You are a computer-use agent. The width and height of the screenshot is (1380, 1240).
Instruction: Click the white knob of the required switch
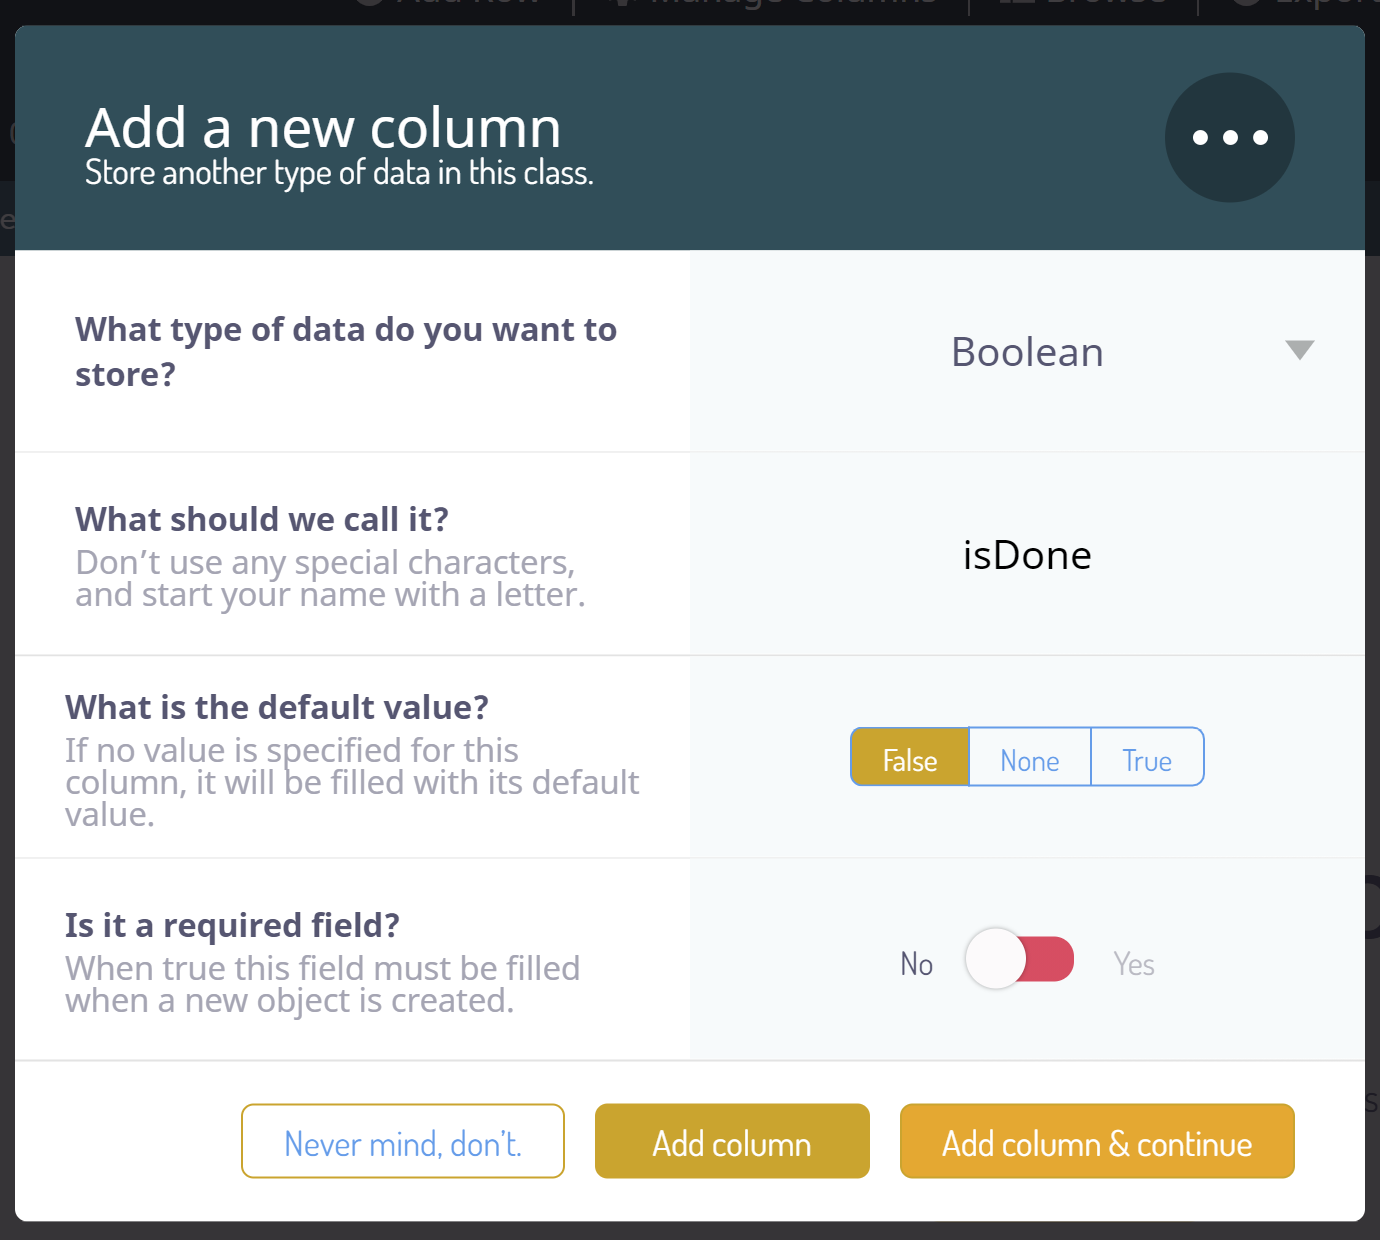pyautogui.click(x=996, y=960)
